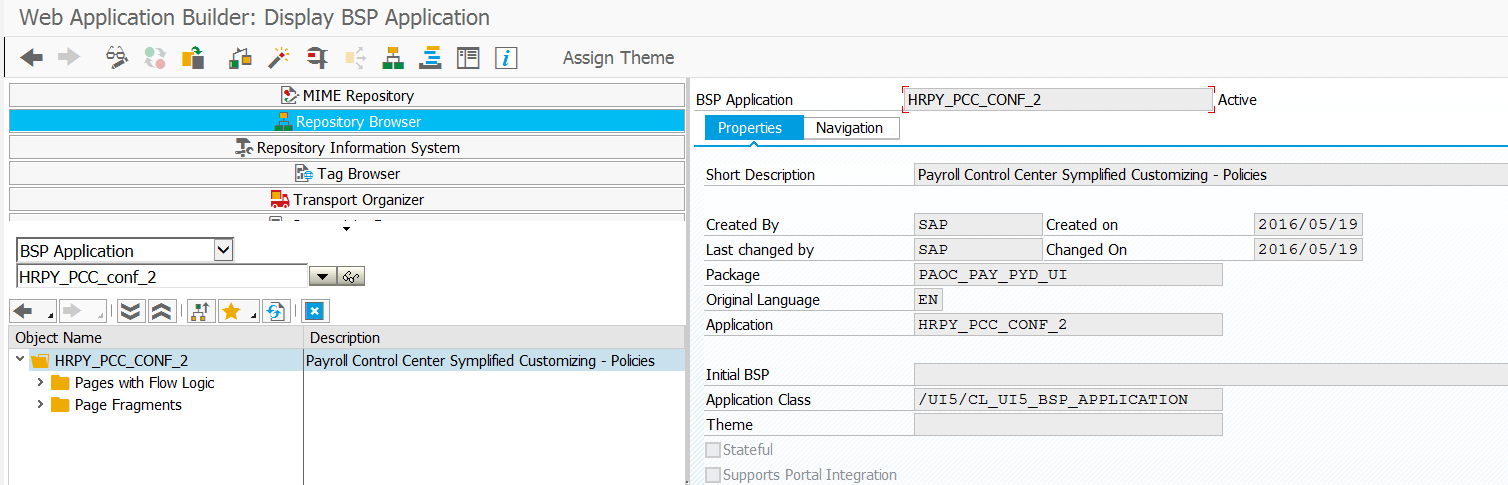Open Other Object icon in toolbar
The image size is (1508, 485).
point(193,58)
